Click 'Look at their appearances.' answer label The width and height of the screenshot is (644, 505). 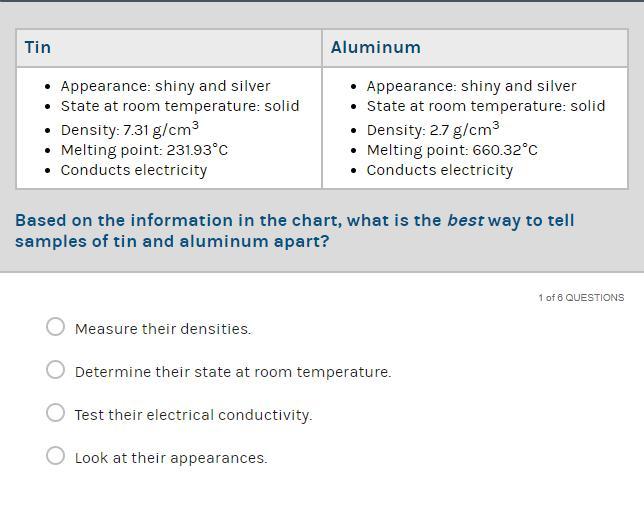171,458
